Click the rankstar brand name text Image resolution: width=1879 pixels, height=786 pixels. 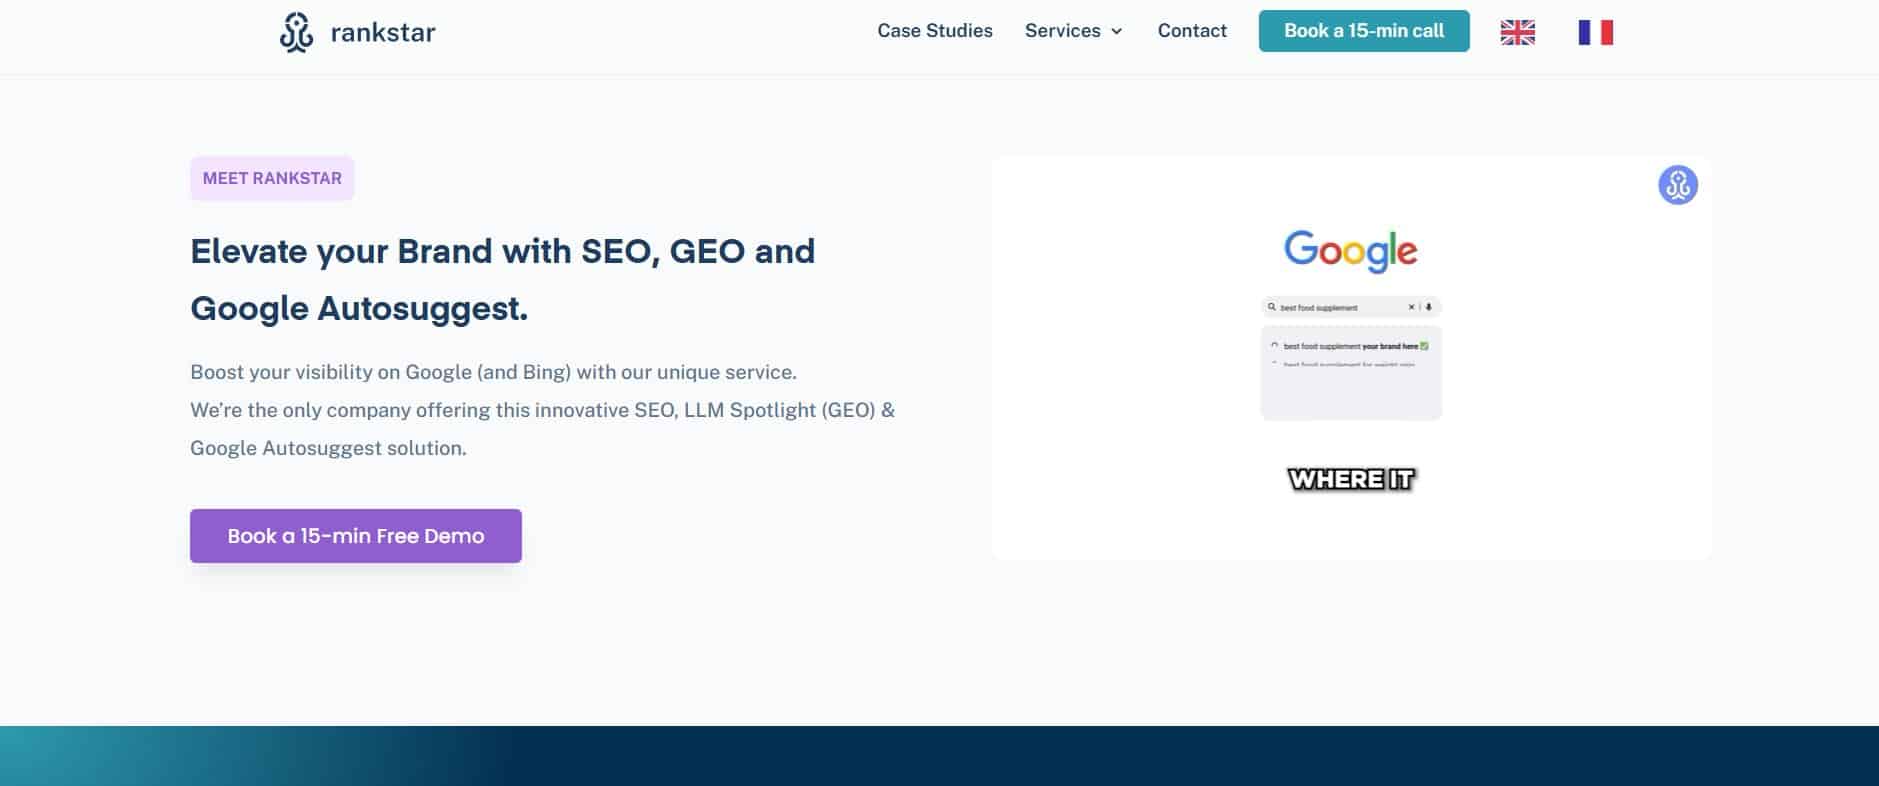[x=383, y=33]
